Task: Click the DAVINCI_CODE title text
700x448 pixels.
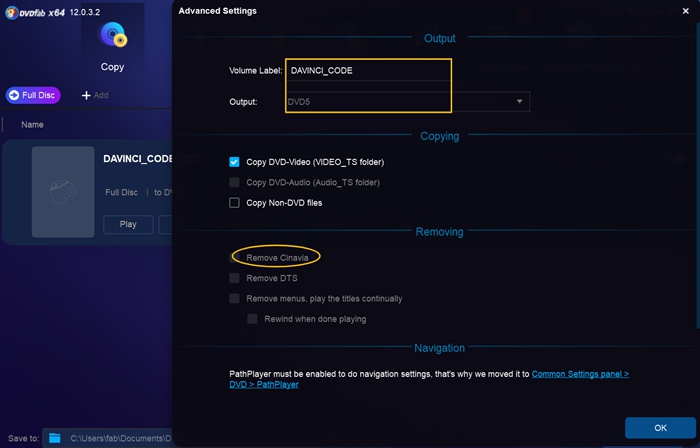Action: tap(138, 159)
